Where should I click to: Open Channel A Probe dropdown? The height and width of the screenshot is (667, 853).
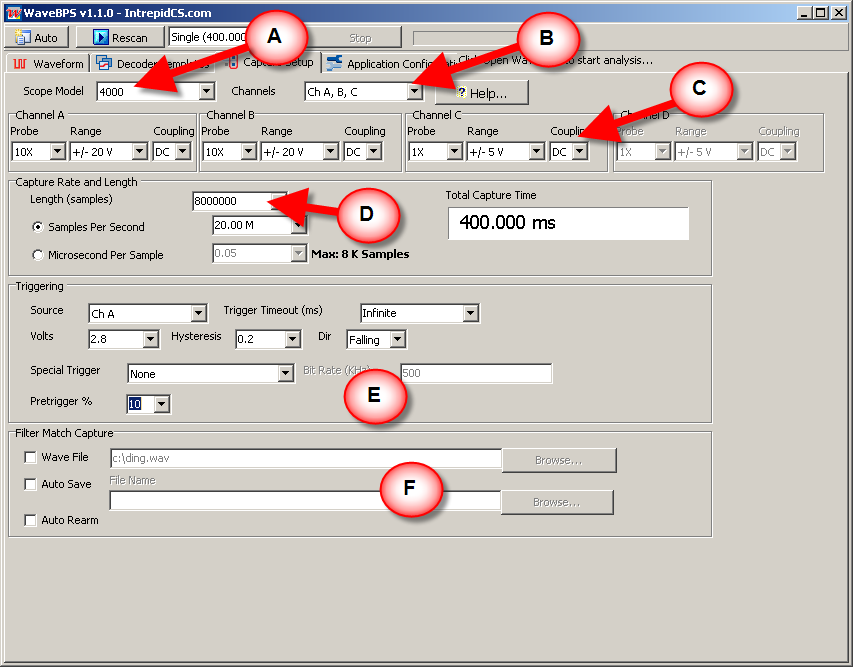coord(57,152)
